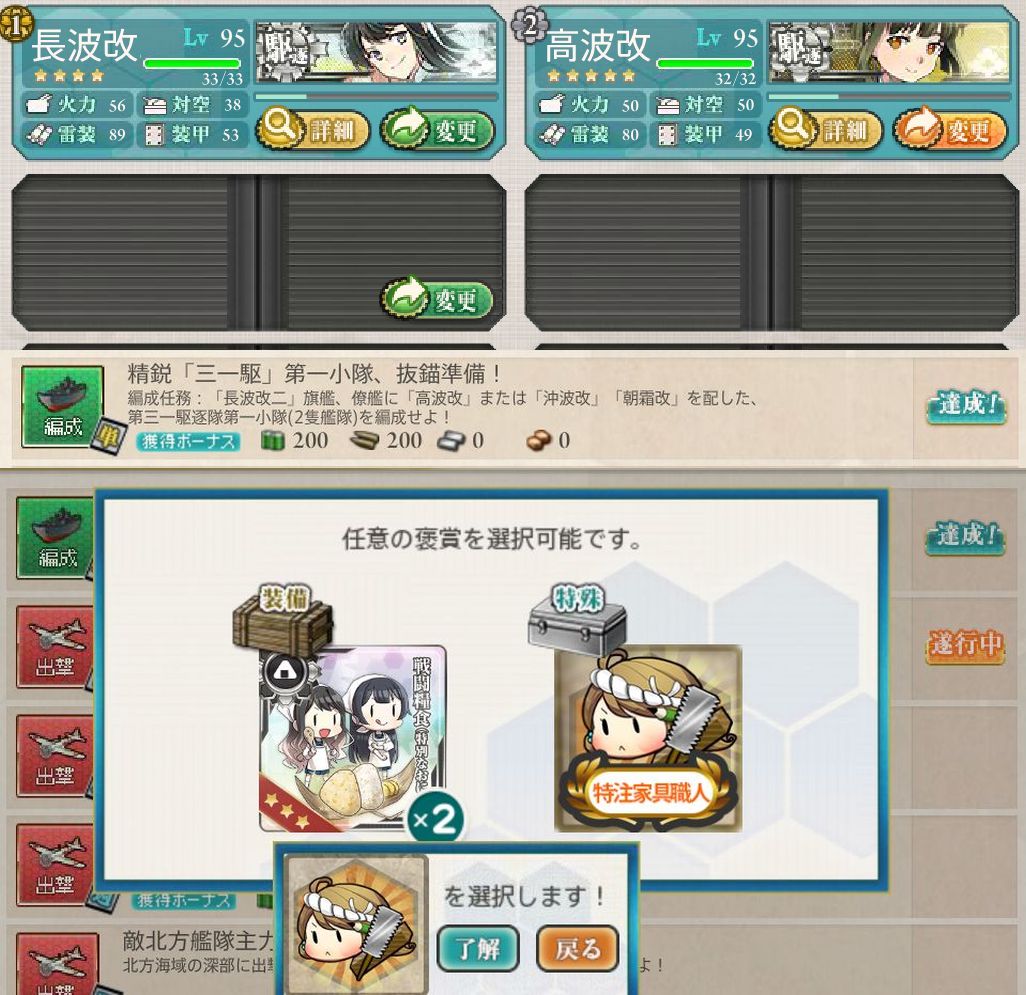Click the 遂行中 in-progress quest badge
This screenshot has height=995, width=1026.
[x=965, y=645]
